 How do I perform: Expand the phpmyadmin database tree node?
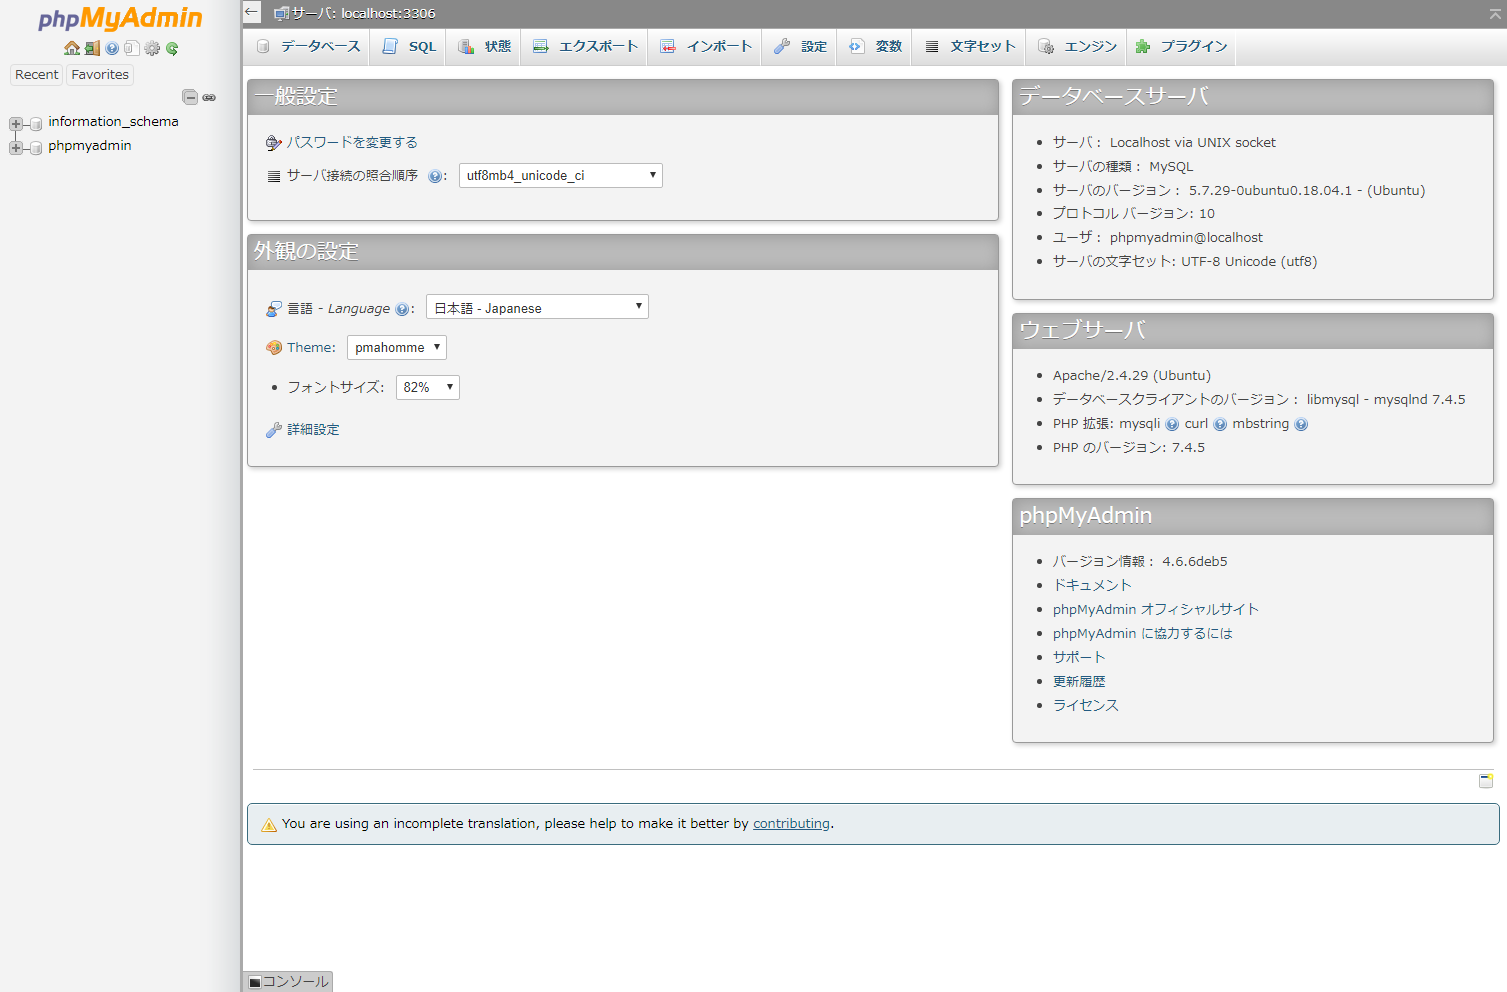[16, 147]
